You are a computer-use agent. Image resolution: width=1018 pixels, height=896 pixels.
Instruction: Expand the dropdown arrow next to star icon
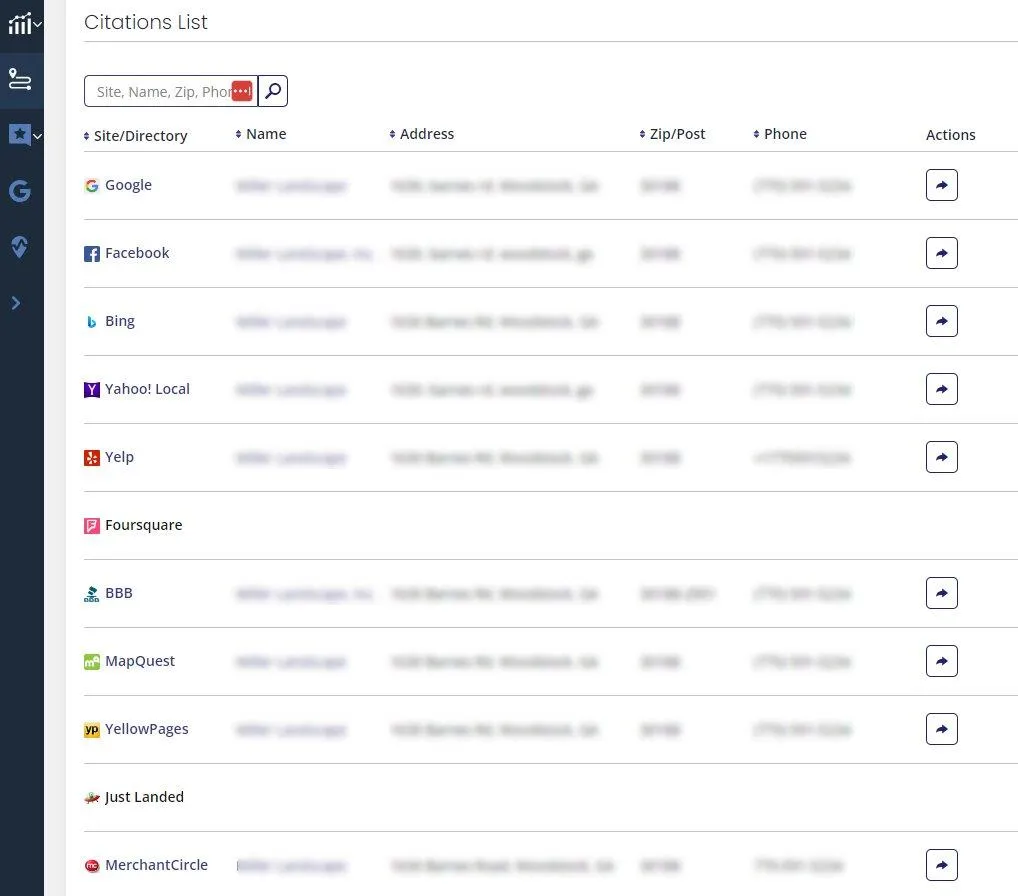tap(38, 136)
